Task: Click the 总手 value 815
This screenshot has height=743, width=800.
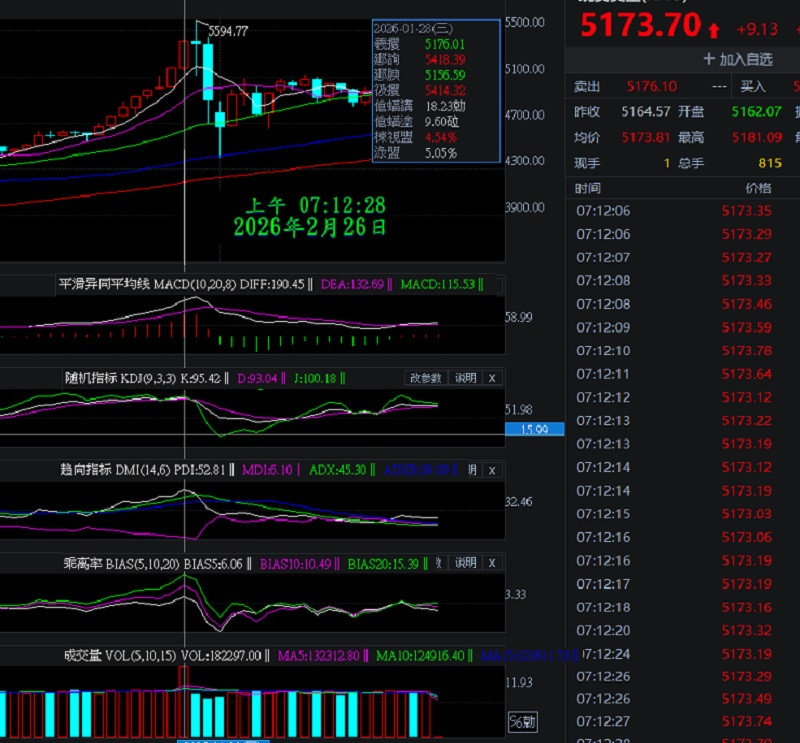Action: coord(770,163)
